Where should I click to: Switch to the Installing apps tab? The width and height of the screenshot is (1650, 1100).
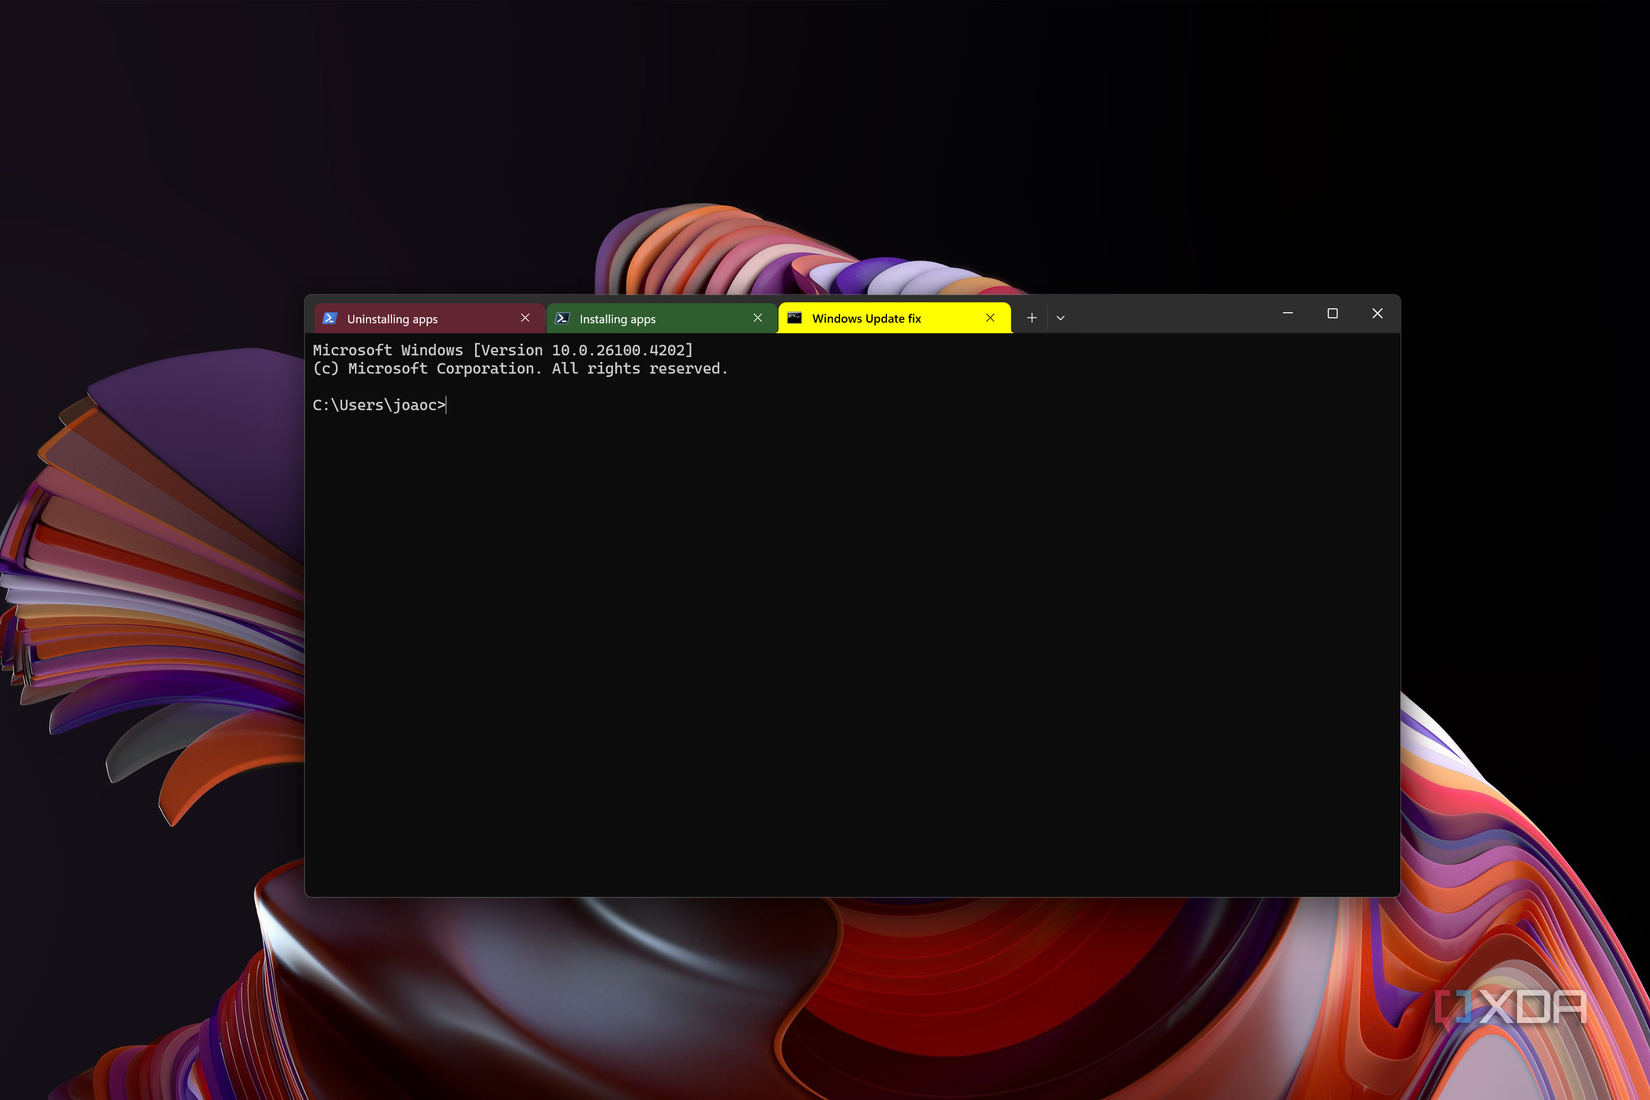pos(640,318)
